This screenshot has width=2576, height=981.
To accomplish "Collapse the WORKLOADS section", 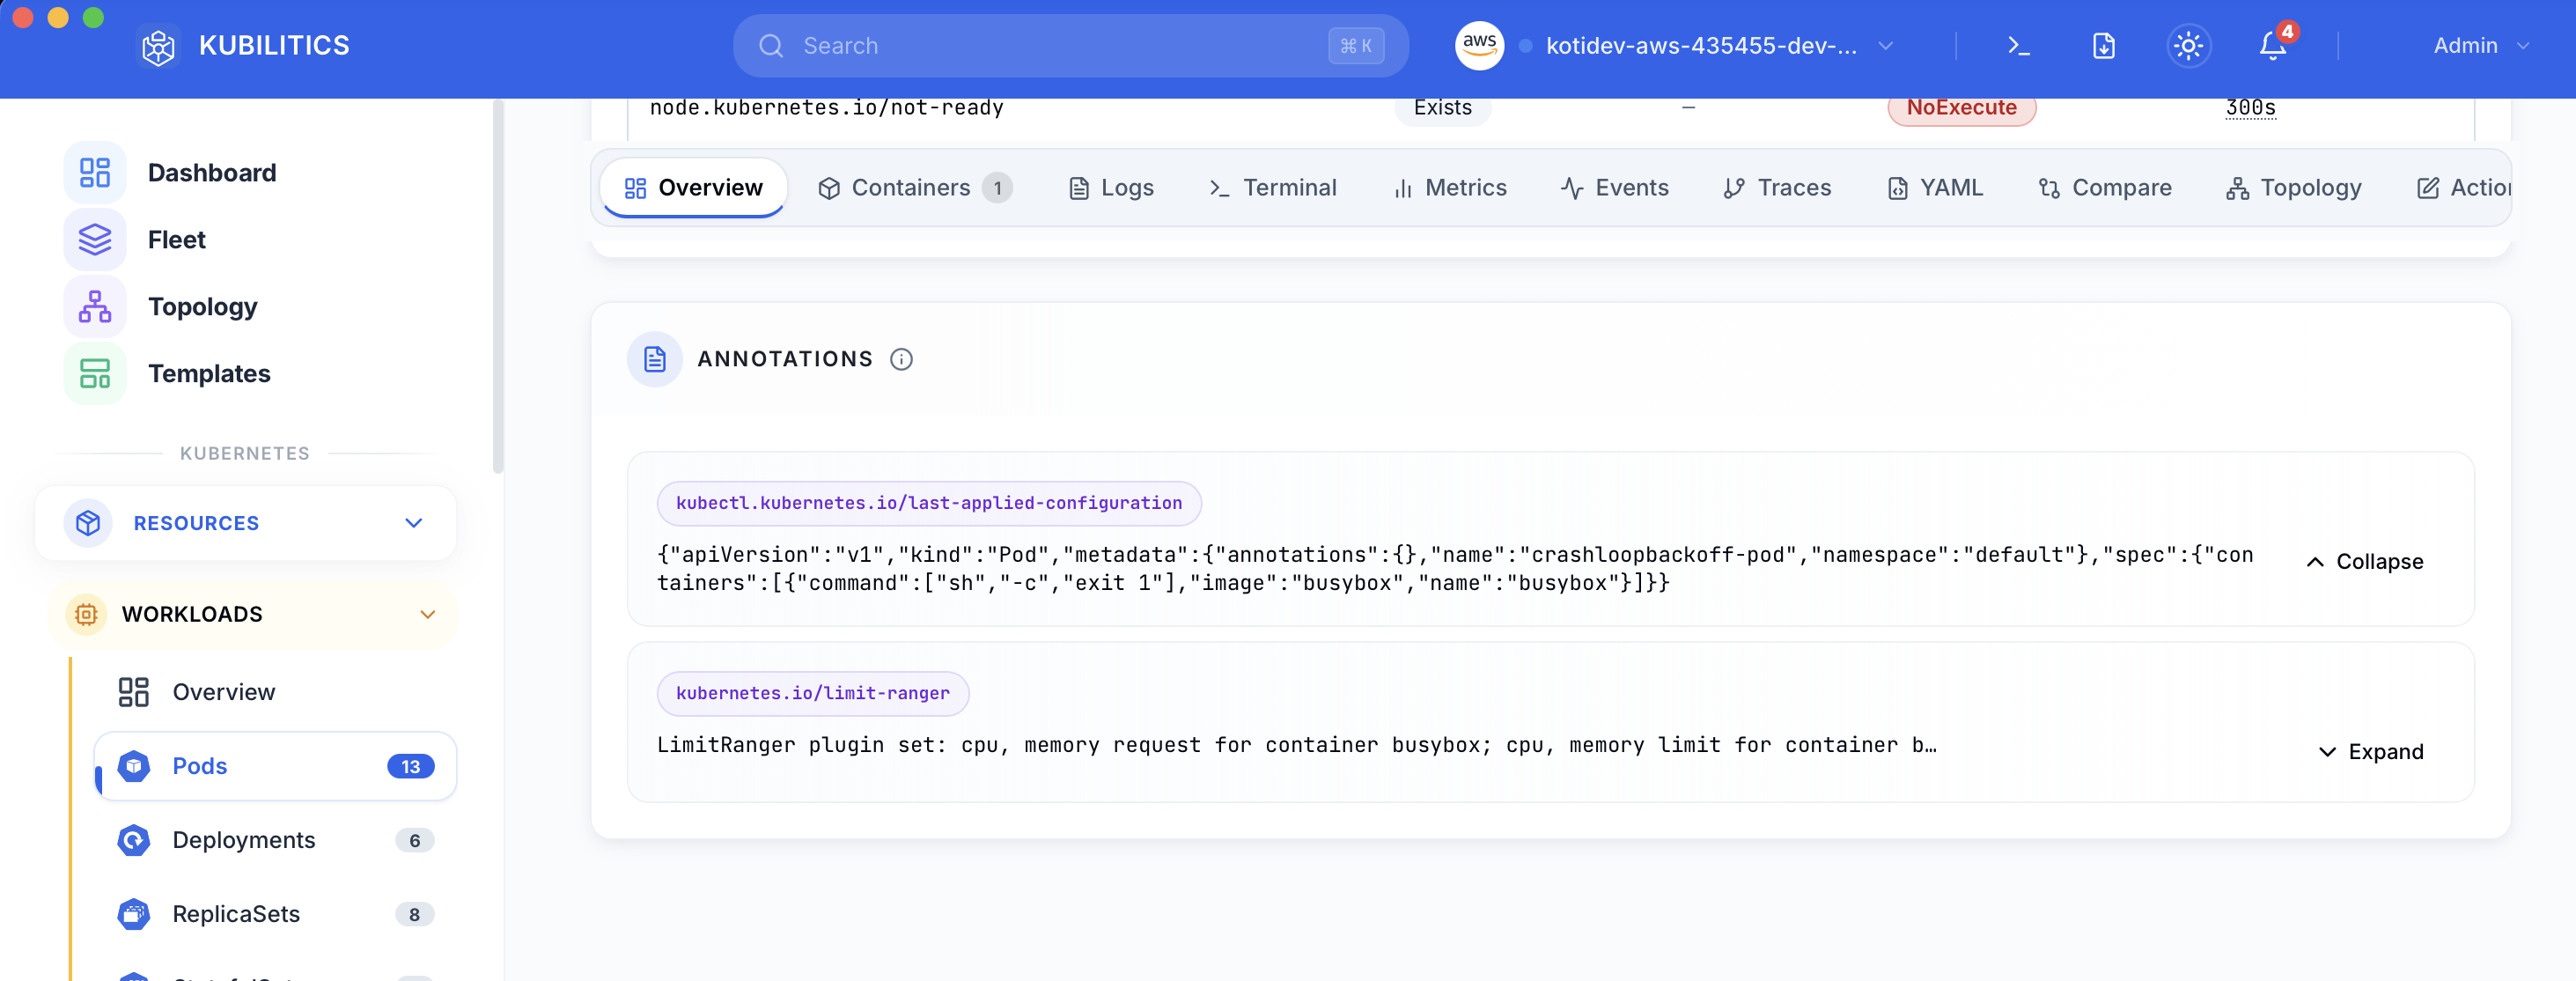I will point(428,614).
